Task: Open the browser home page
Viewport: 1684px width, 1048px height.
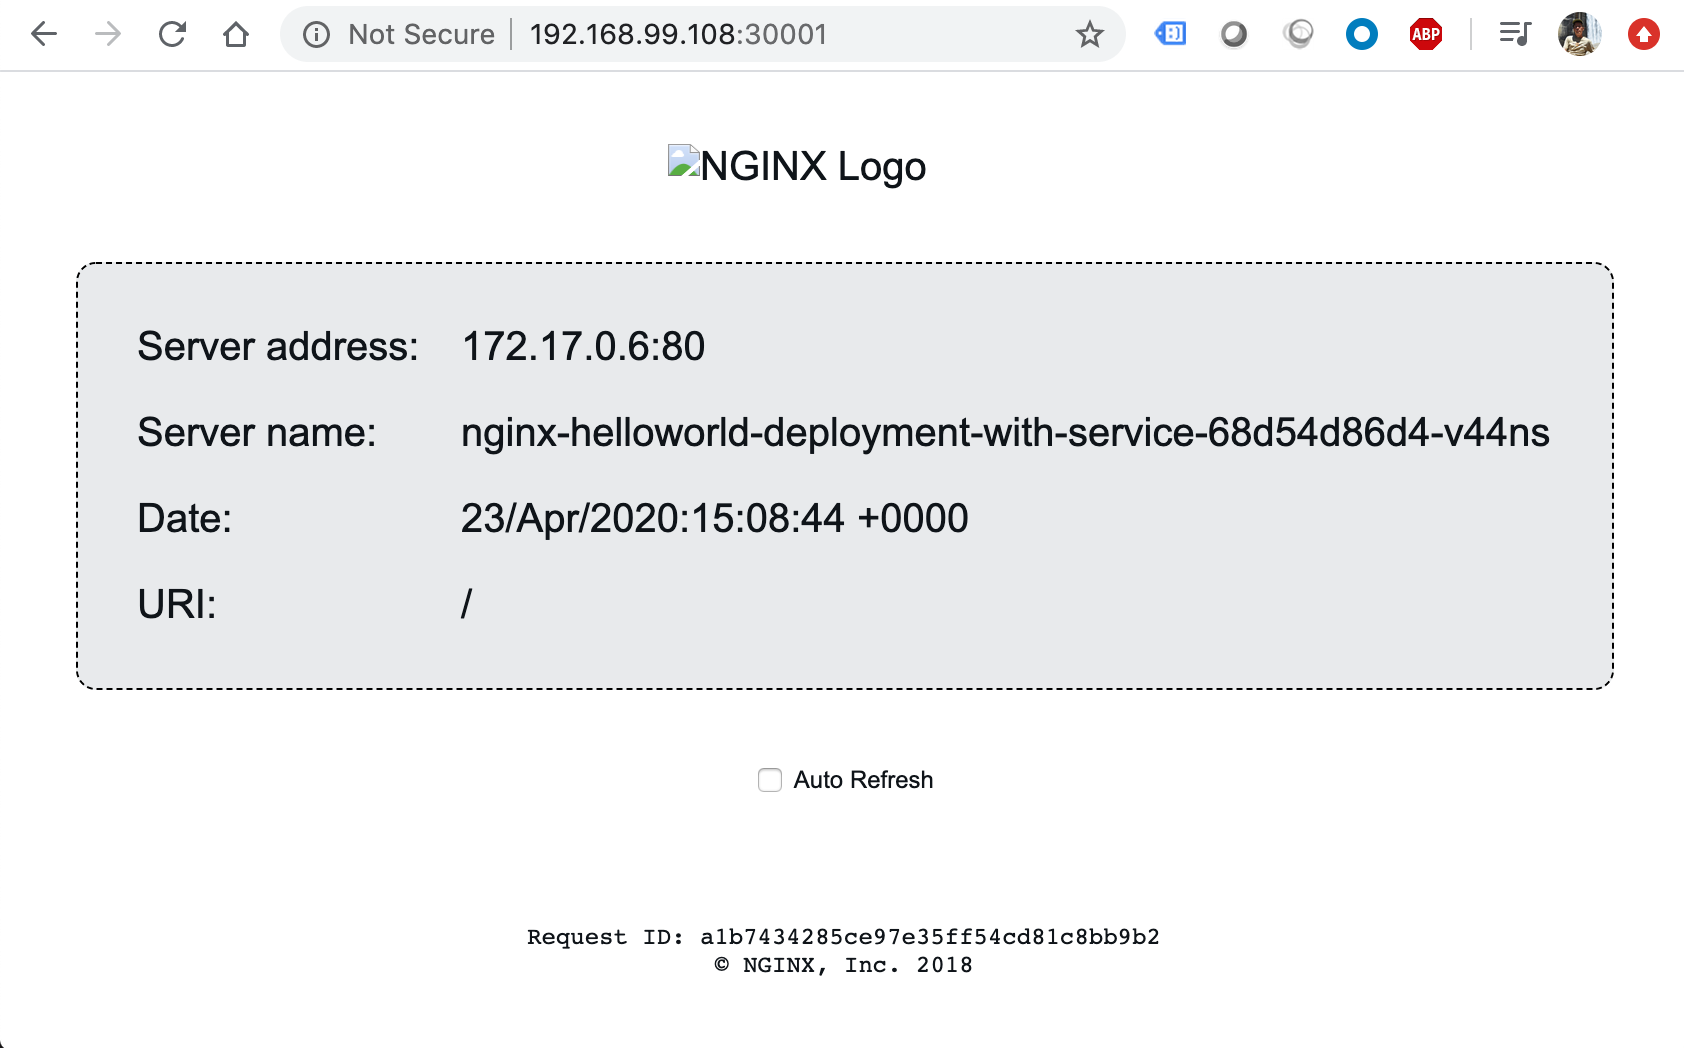Action: point(236,35)
